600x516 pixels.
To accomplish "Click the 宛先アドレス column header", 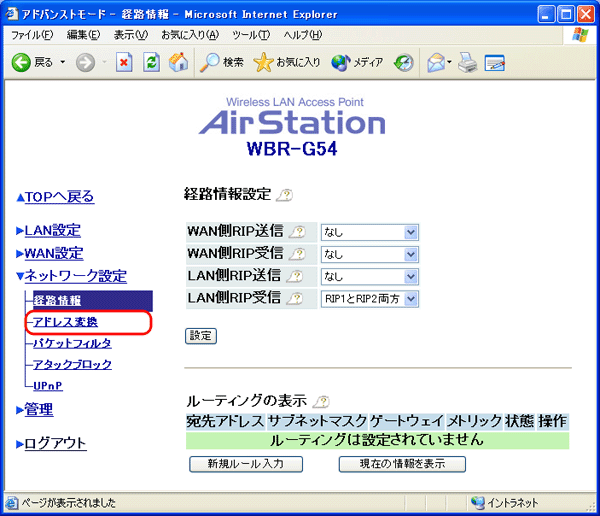I will tap(225, 421).
